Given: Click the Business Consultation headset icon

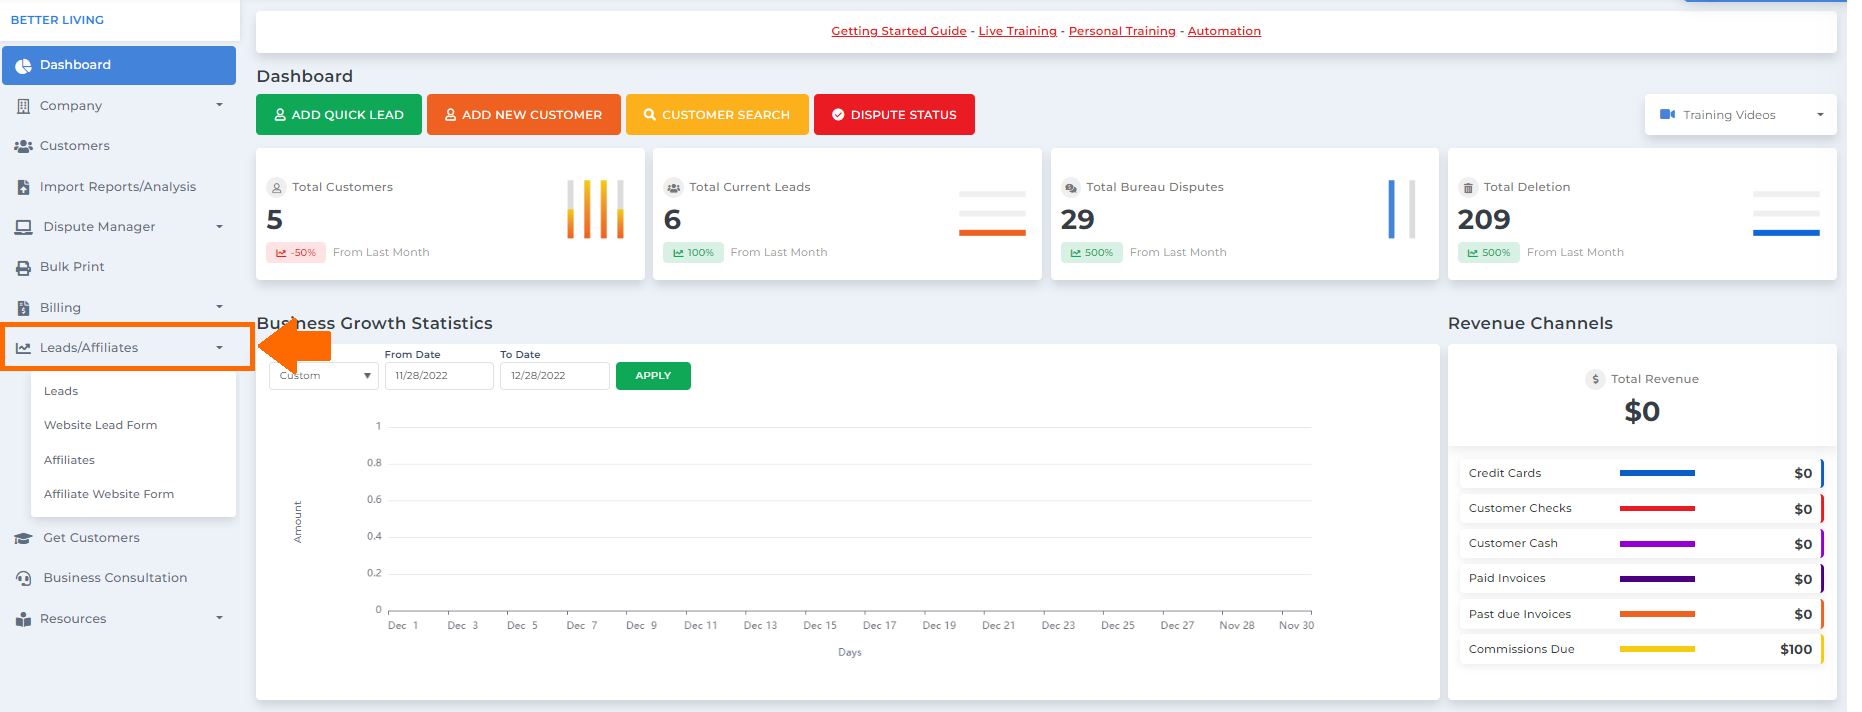Looking at the screenshot, I should click(23, 578).
